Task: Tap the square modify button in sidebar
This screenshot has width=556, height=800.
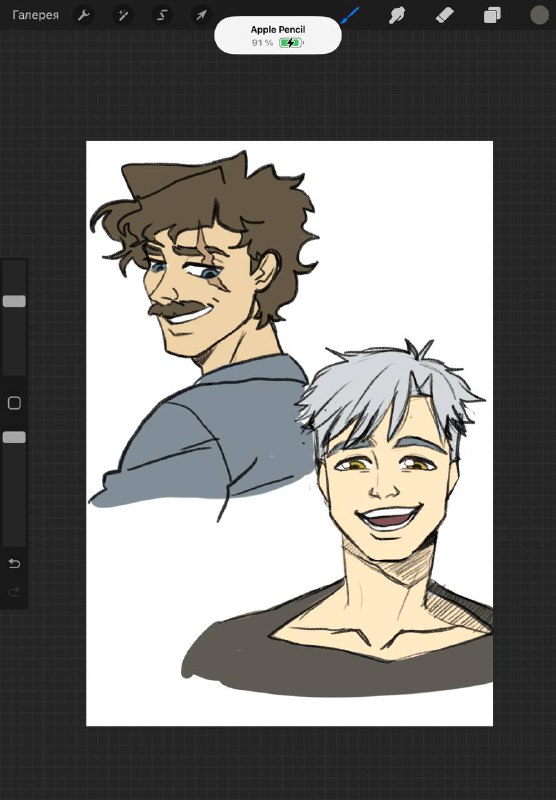Action: (14, 403)
